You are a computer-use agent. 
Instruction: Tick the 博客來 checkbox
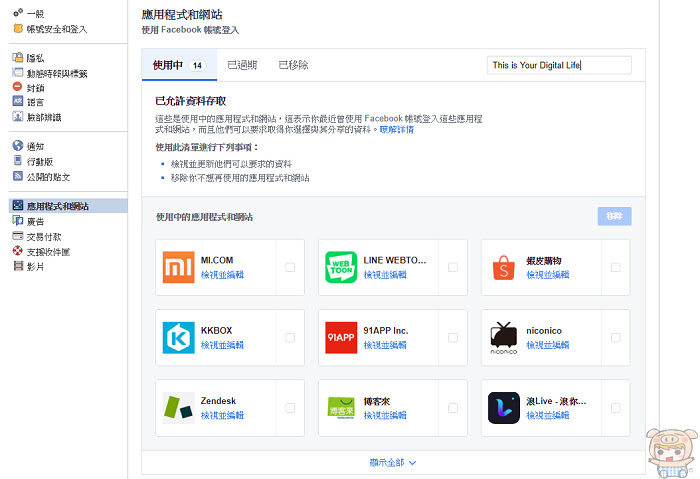(x=453, y=408)
